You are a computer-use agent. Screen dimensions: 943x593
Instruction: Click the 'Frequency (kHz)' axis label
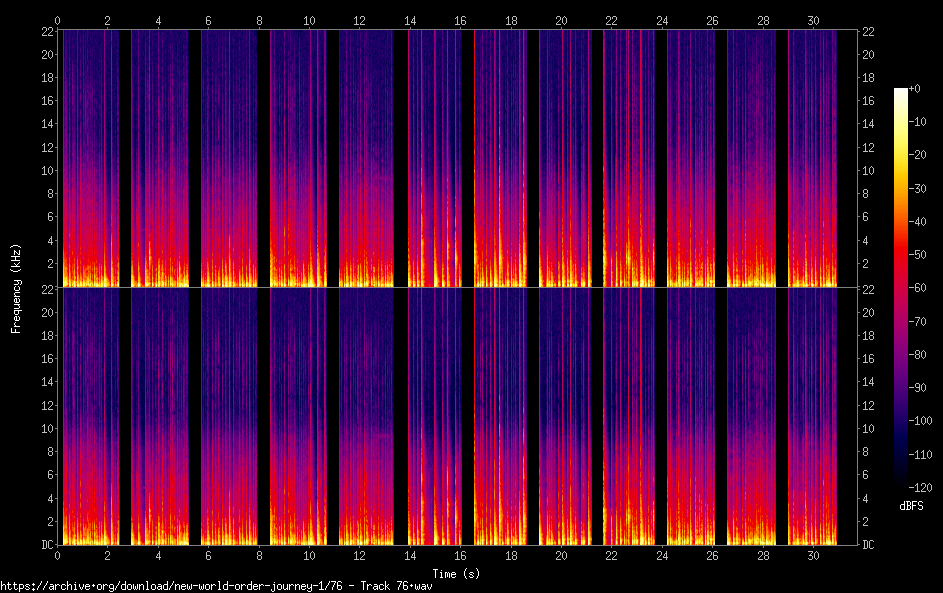16,288
